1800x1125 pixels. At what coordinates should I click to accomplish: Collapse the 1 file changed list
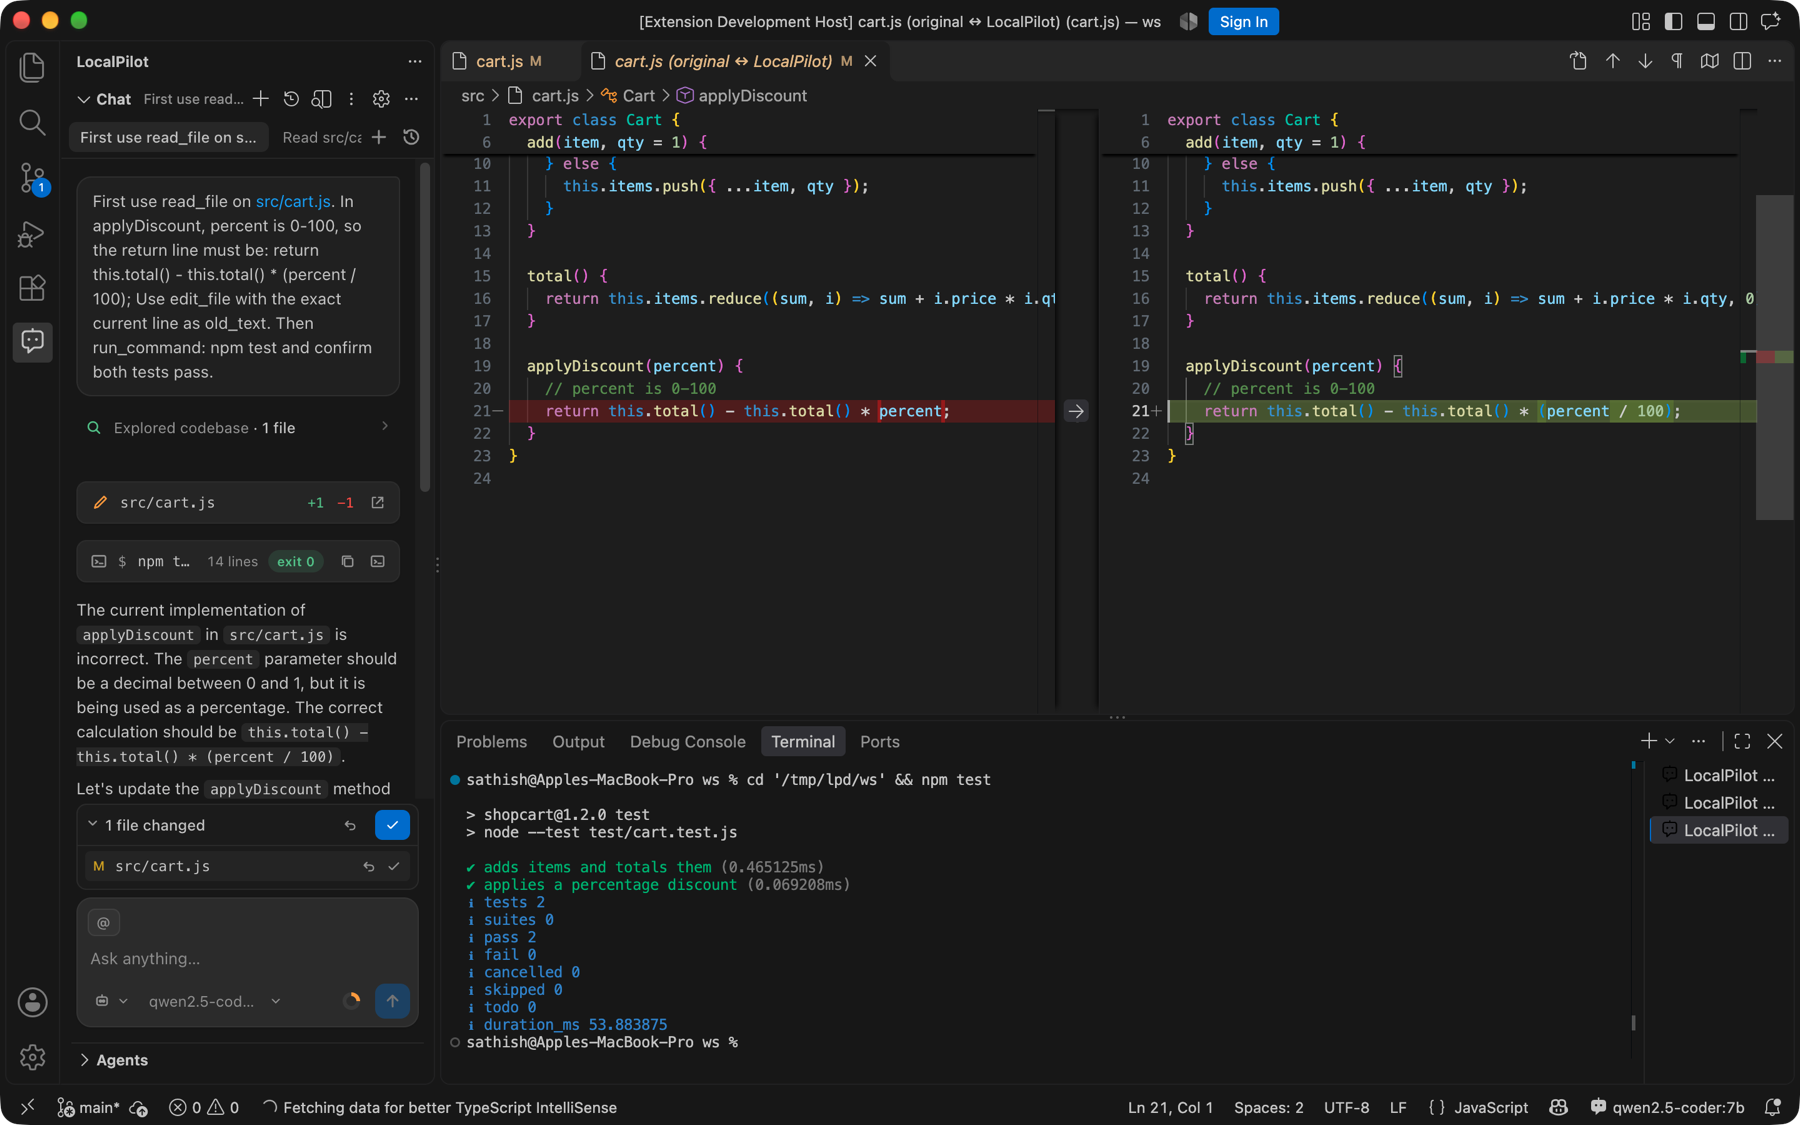(x=92, y=824)
